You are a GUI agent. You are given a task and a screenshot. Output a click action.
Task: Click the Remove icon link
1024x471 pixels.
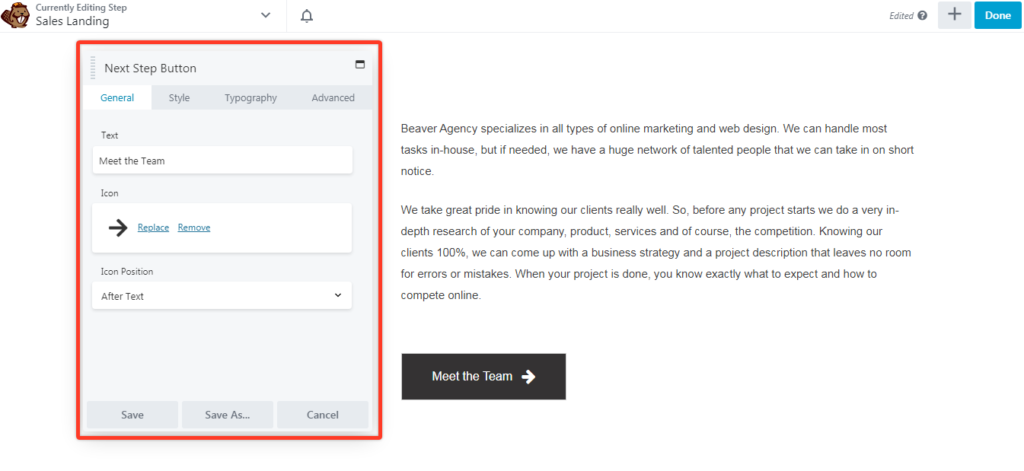click(194, 228)
